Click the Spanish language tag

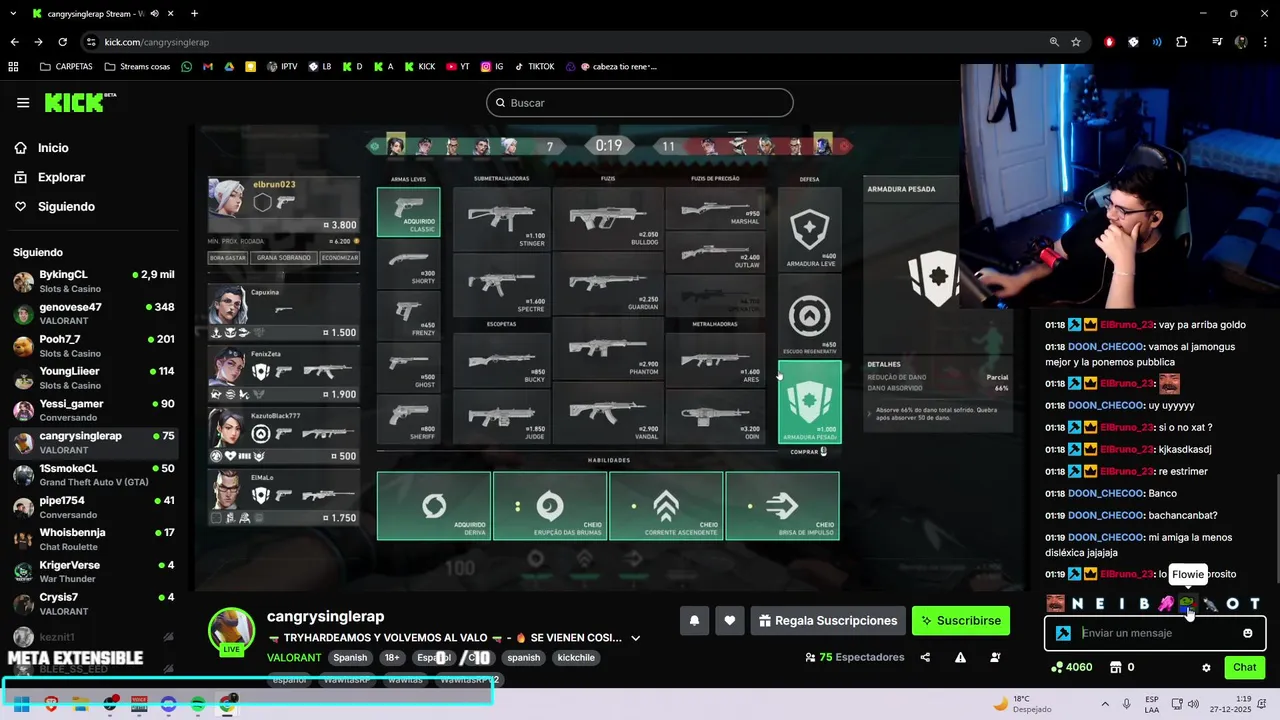coord(350,658)
